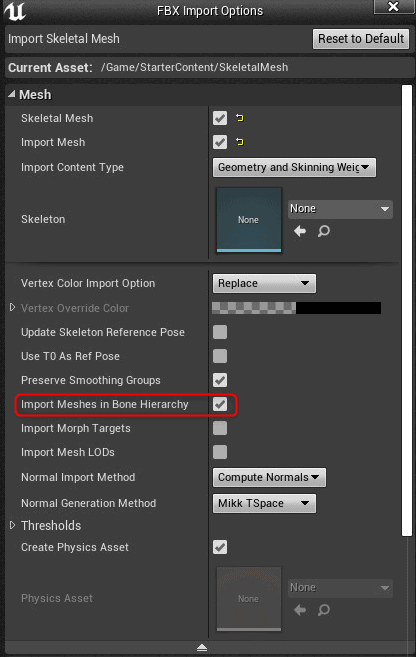Show advanced options arrow at panel bottom
Screen dimensions: 416x657
pos(202,648)
